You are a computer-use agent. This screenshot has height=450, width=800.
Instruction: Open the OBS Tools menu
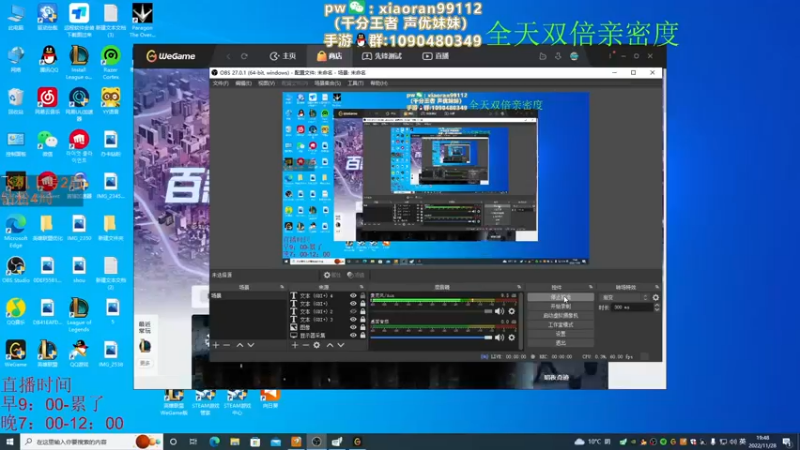356,83
